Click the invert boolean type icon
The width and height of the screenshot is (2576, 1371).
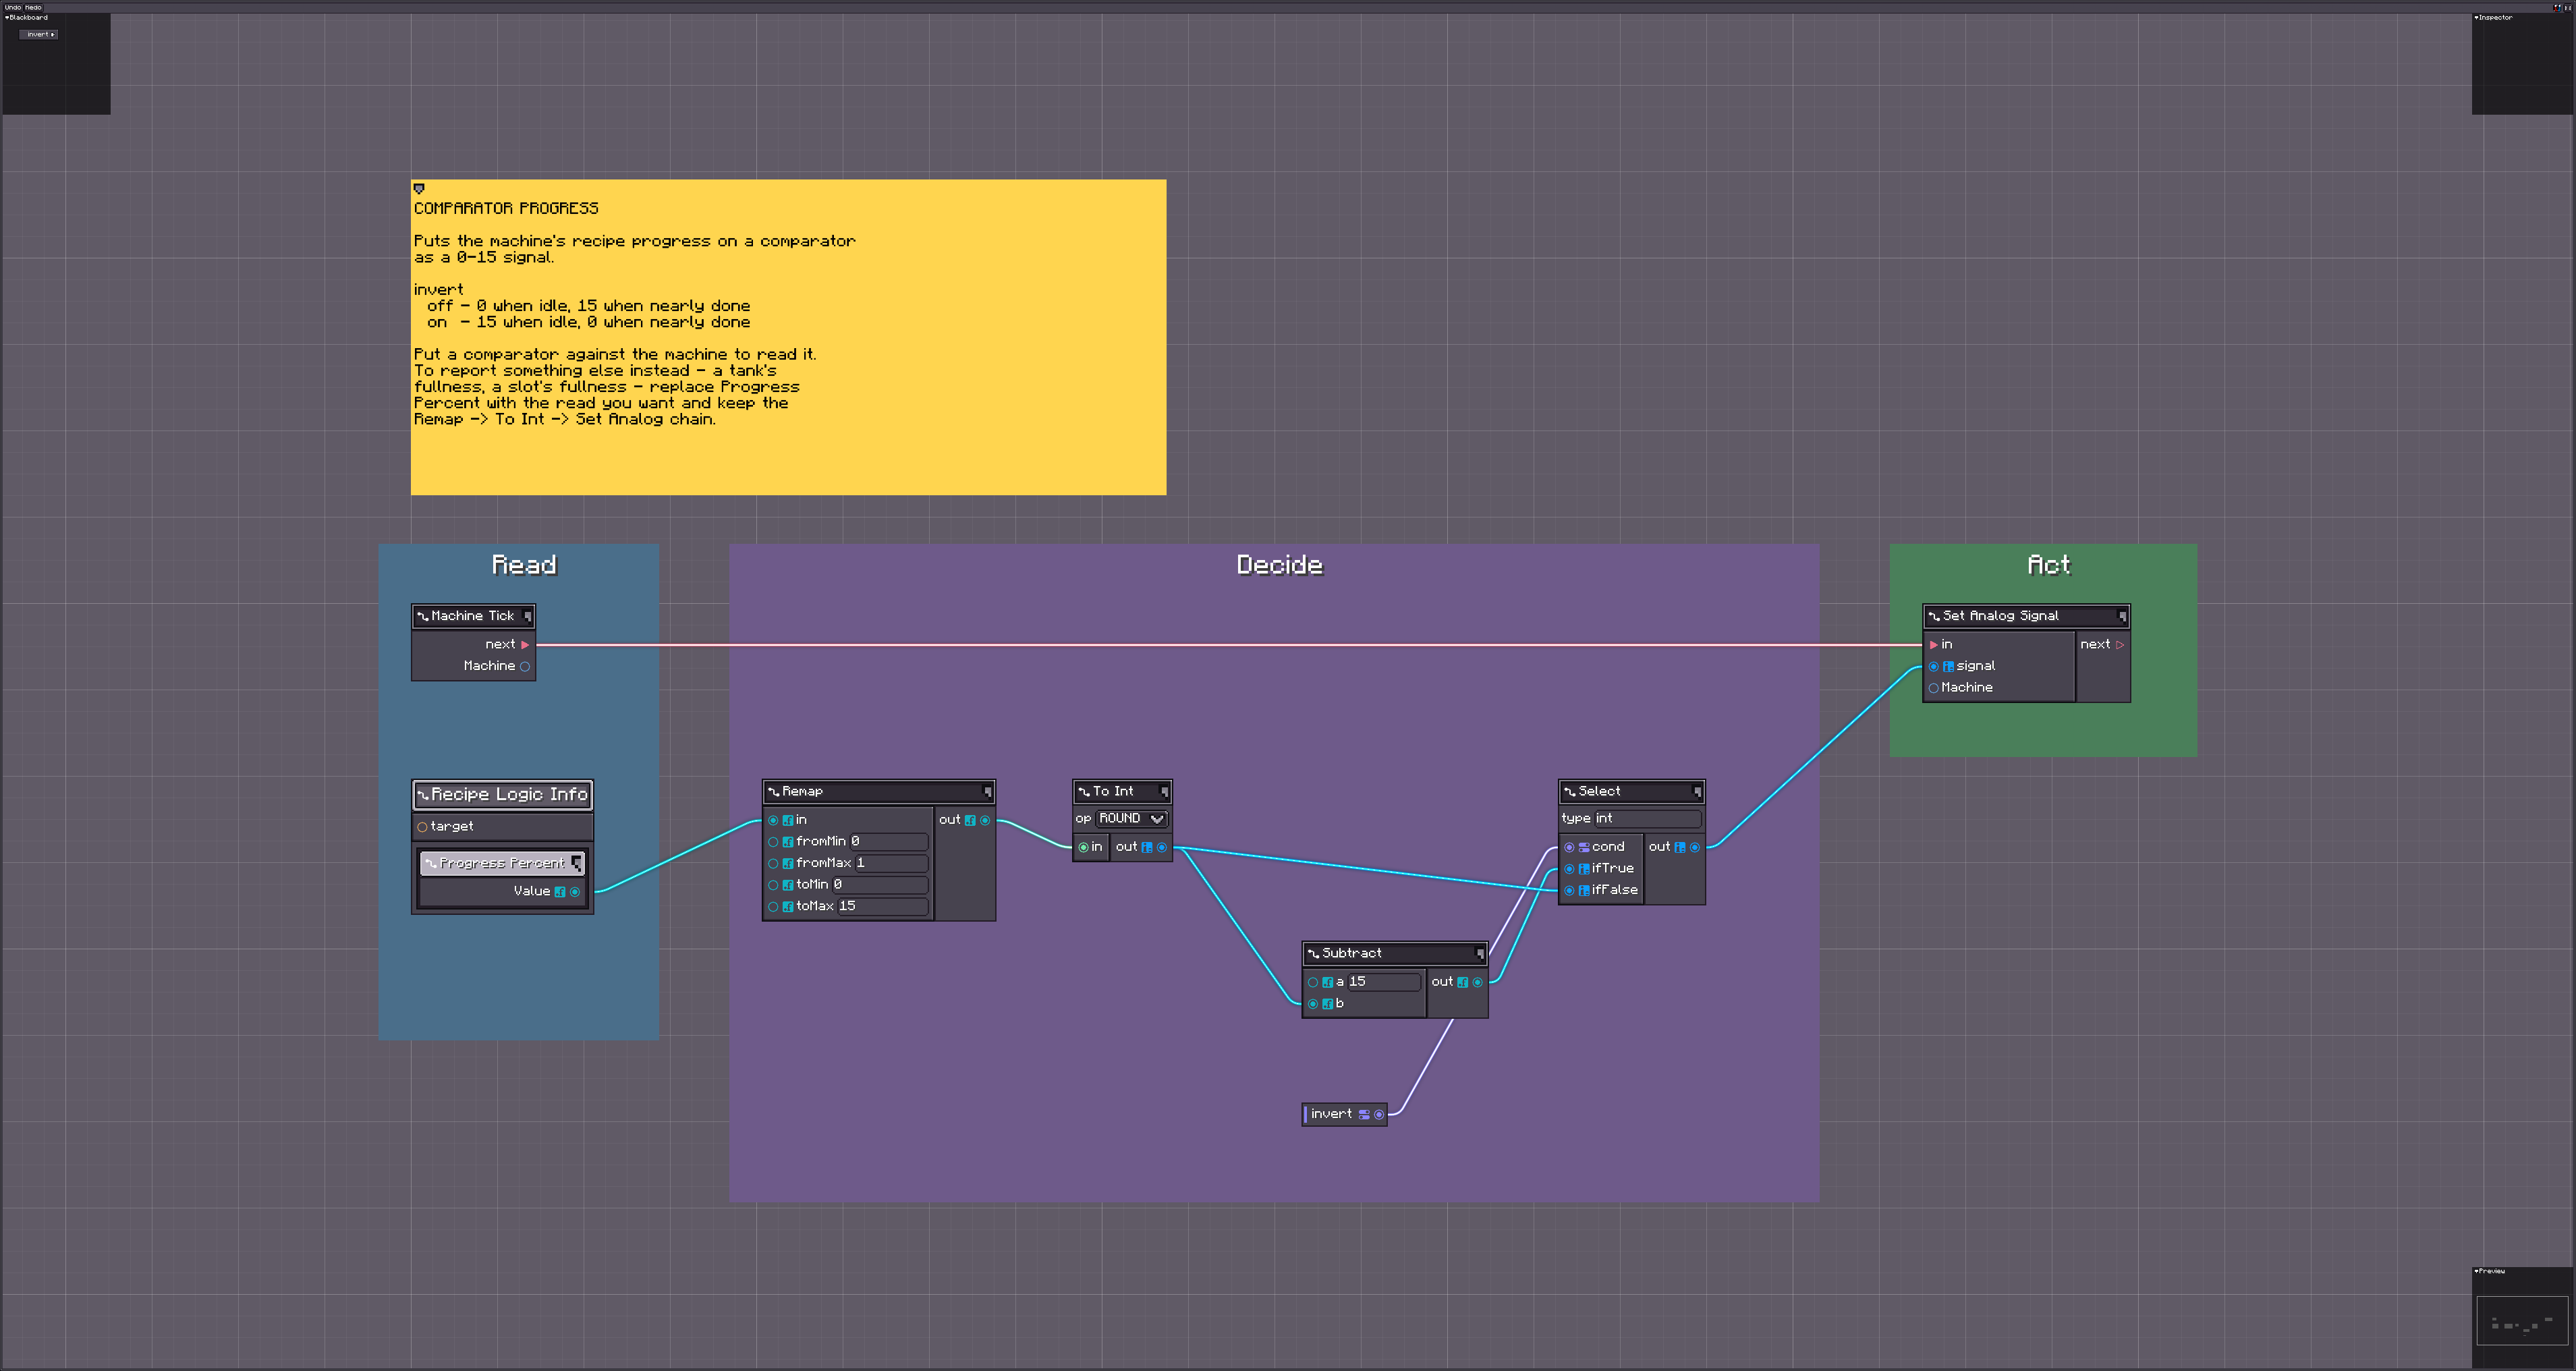coord(1364,1115)
